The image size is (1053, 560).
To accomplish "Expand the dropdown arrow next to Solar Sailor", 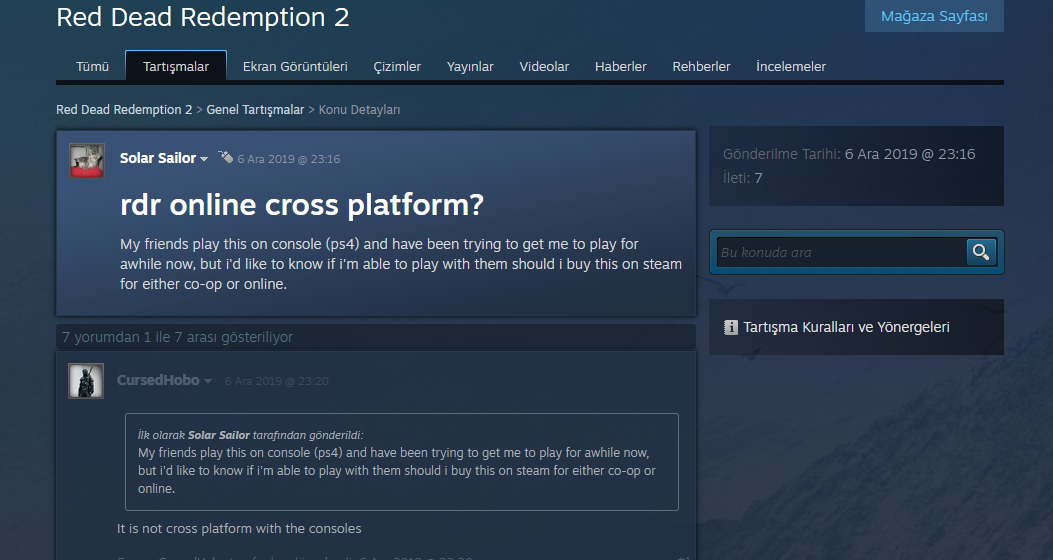I will [x=204, y=159].
